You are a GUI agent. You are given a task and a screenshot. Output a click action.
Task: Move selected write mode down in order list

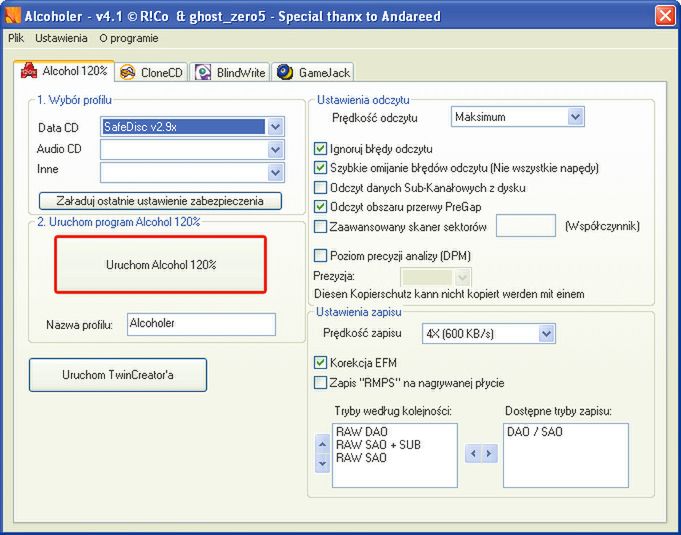pyautogui.click(x=322, y=463)
